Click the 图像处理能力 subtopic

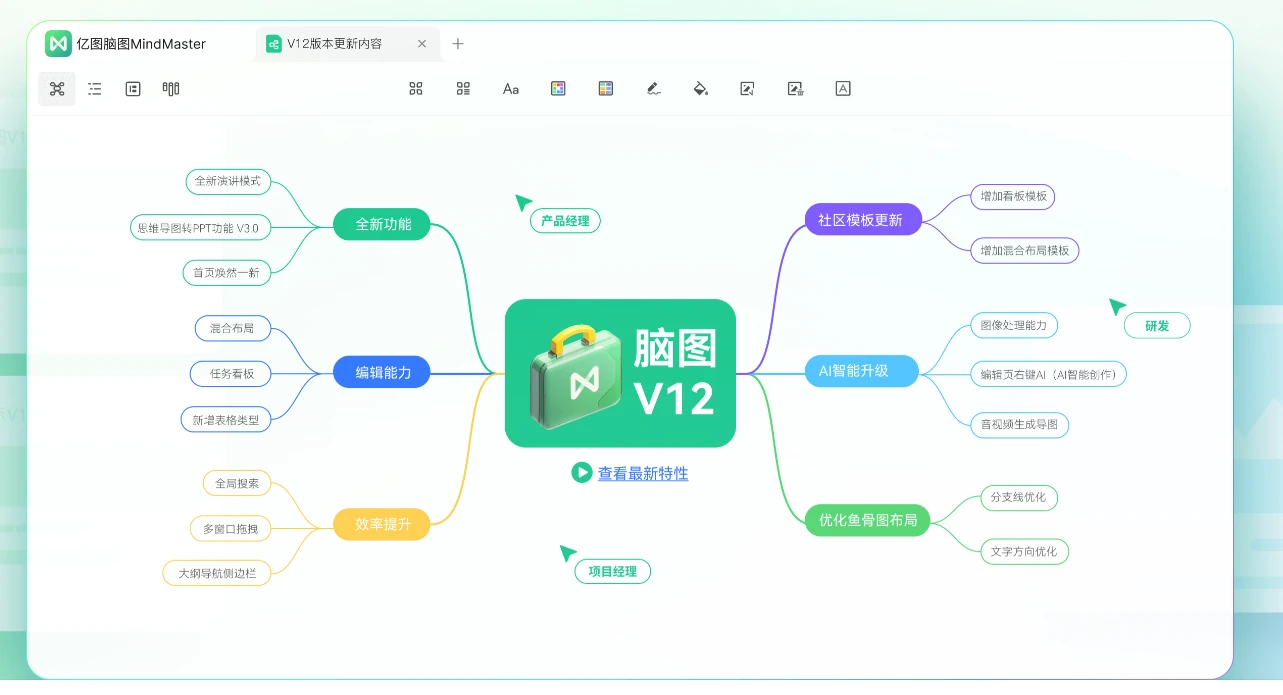(x=1014, y=325)
